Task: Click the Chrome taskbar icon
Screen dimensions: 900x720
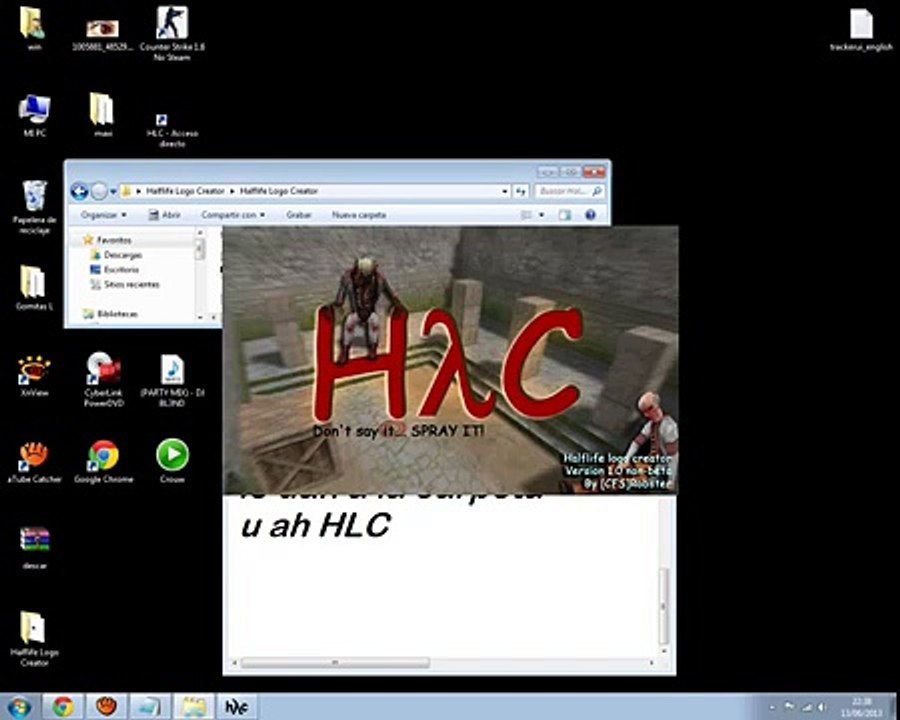Action: point(63,707)
